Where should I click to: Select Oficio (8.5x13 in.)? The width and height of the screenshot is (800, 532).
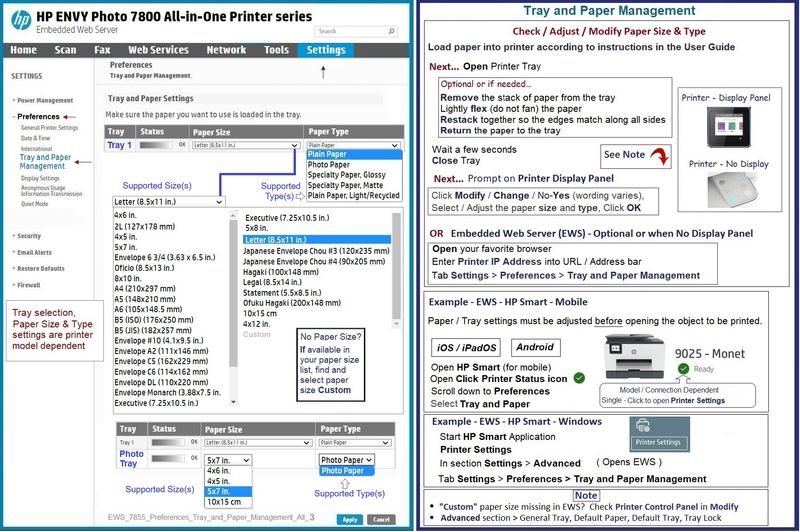pyautogui.click(x=144, y=268)
